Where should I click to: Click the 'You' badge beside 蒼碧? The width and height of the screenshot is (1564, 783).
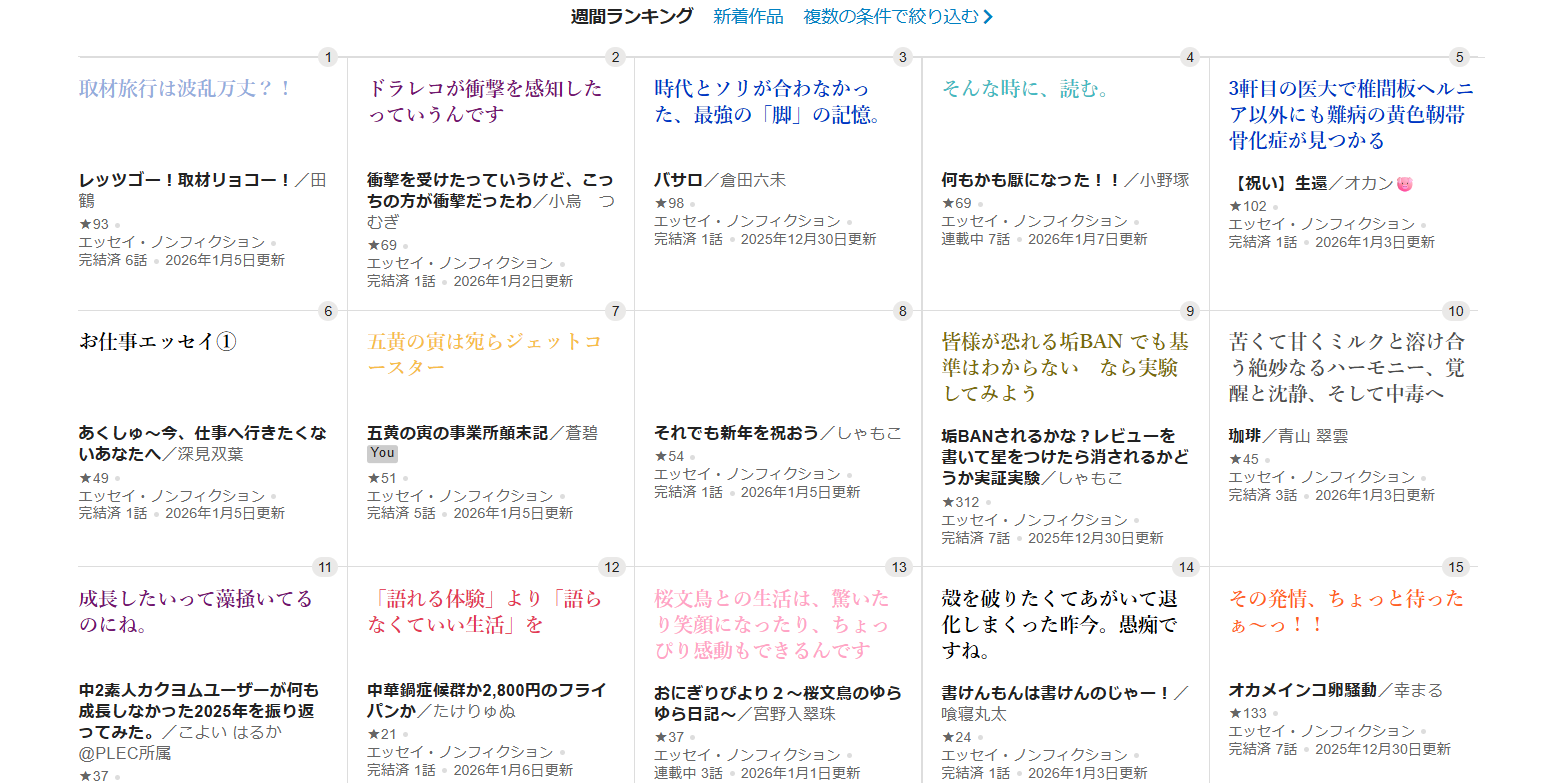[x=382, y=454]
